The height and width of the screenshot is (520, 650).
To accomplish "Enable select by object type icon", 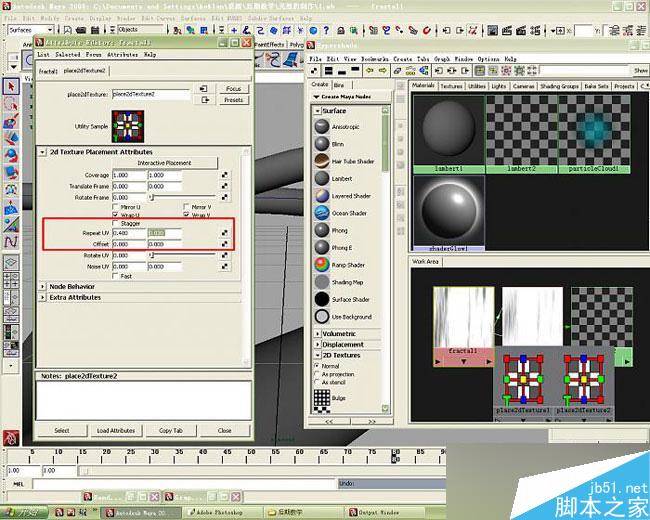I will click(x=191, y=30).
